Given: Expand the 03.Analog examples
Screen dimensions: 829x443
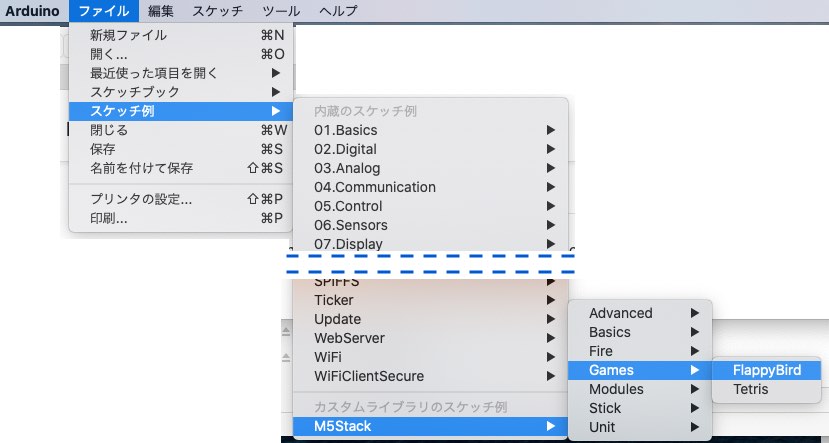Looking at the screenshot, I should [431, 168].
